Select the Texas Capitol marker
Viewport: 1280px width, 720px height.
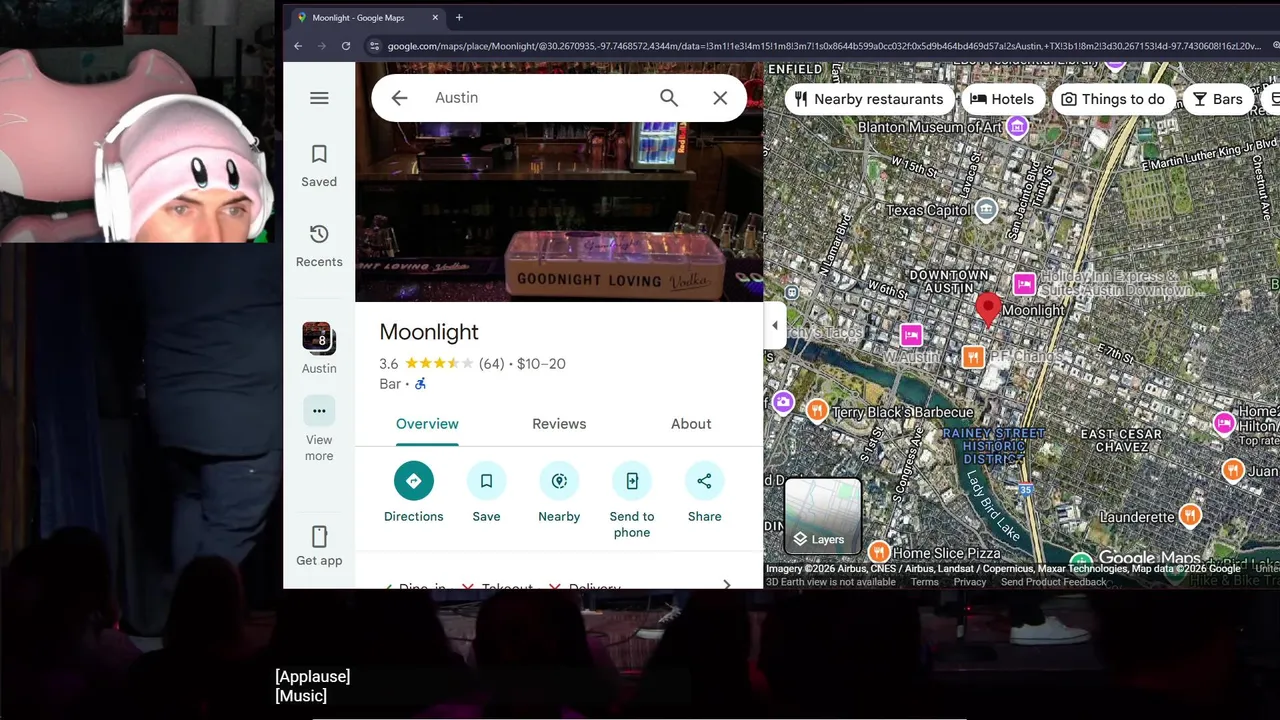(x=986, y=209)
